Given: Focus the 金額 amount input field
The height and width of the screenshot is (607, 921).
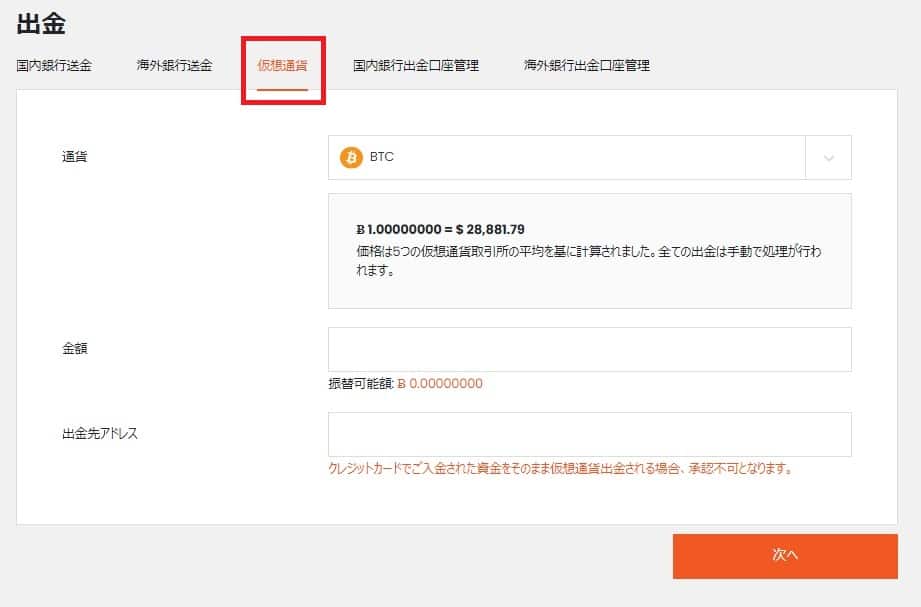Looking at the screenshot, I should (x=590, y=350).
